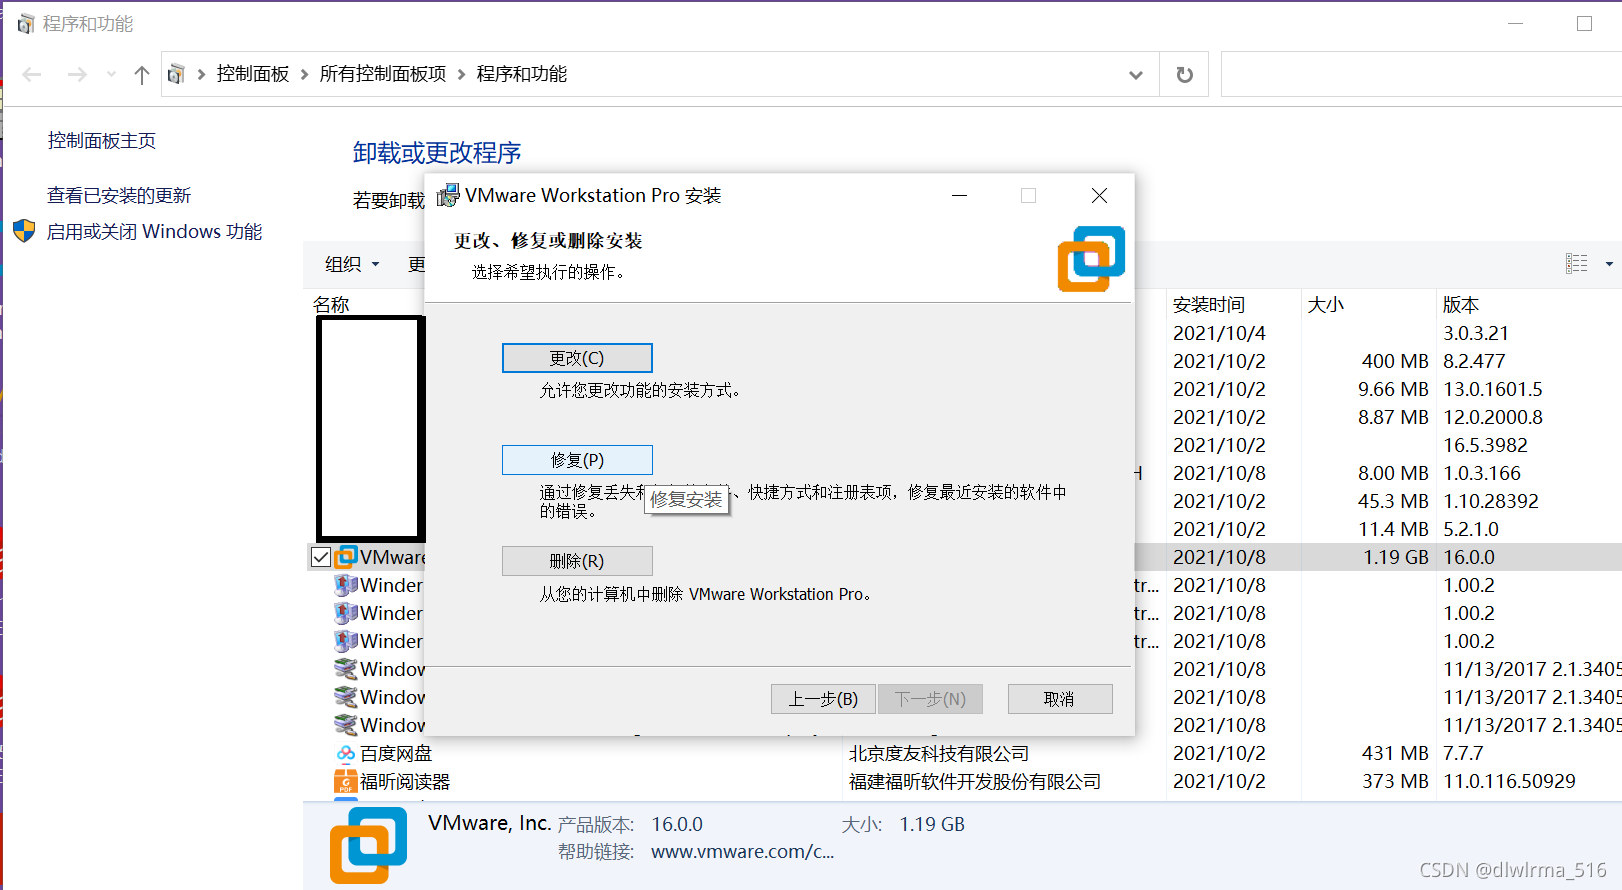Viewport: 1622px width, 890px height.
Task: Click version cell 11.0.116.50929
Action: pos(1509,781)
